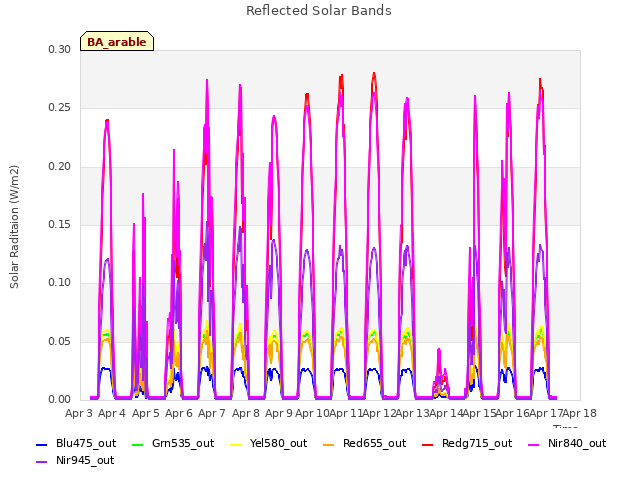640x480 pixels.
Task: Click the Apr 17 x-axis label
Action: click(546, 414)
